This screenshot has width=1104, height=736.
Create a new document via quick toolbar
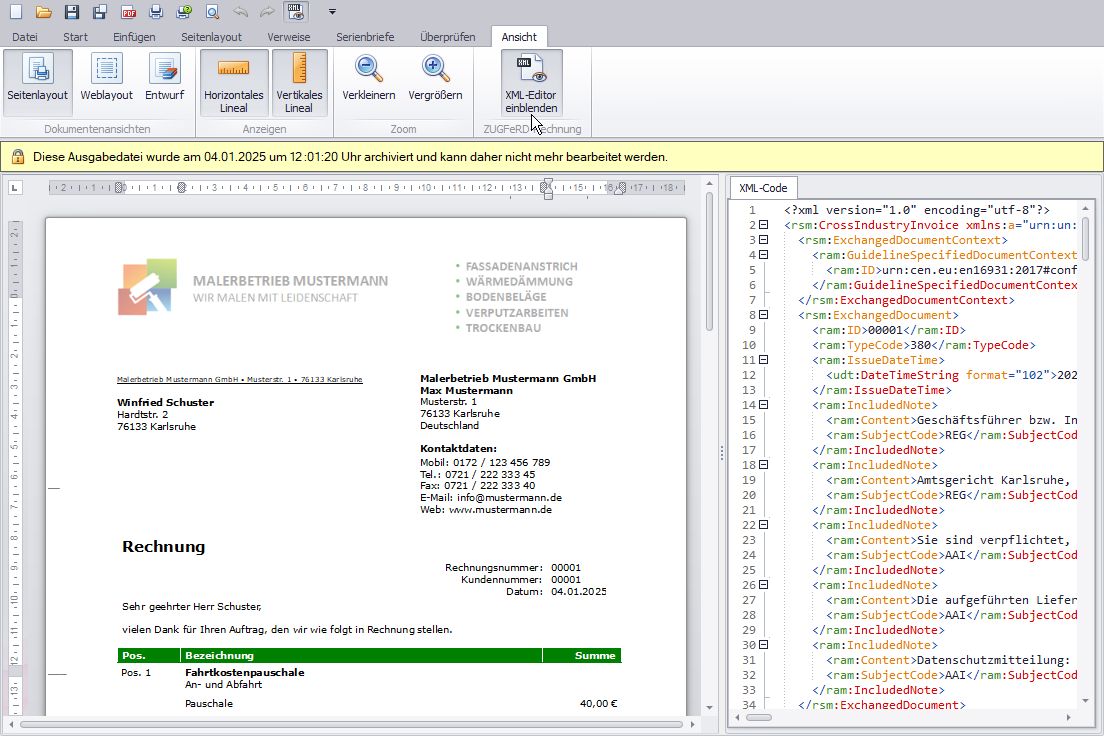(15, 11)
